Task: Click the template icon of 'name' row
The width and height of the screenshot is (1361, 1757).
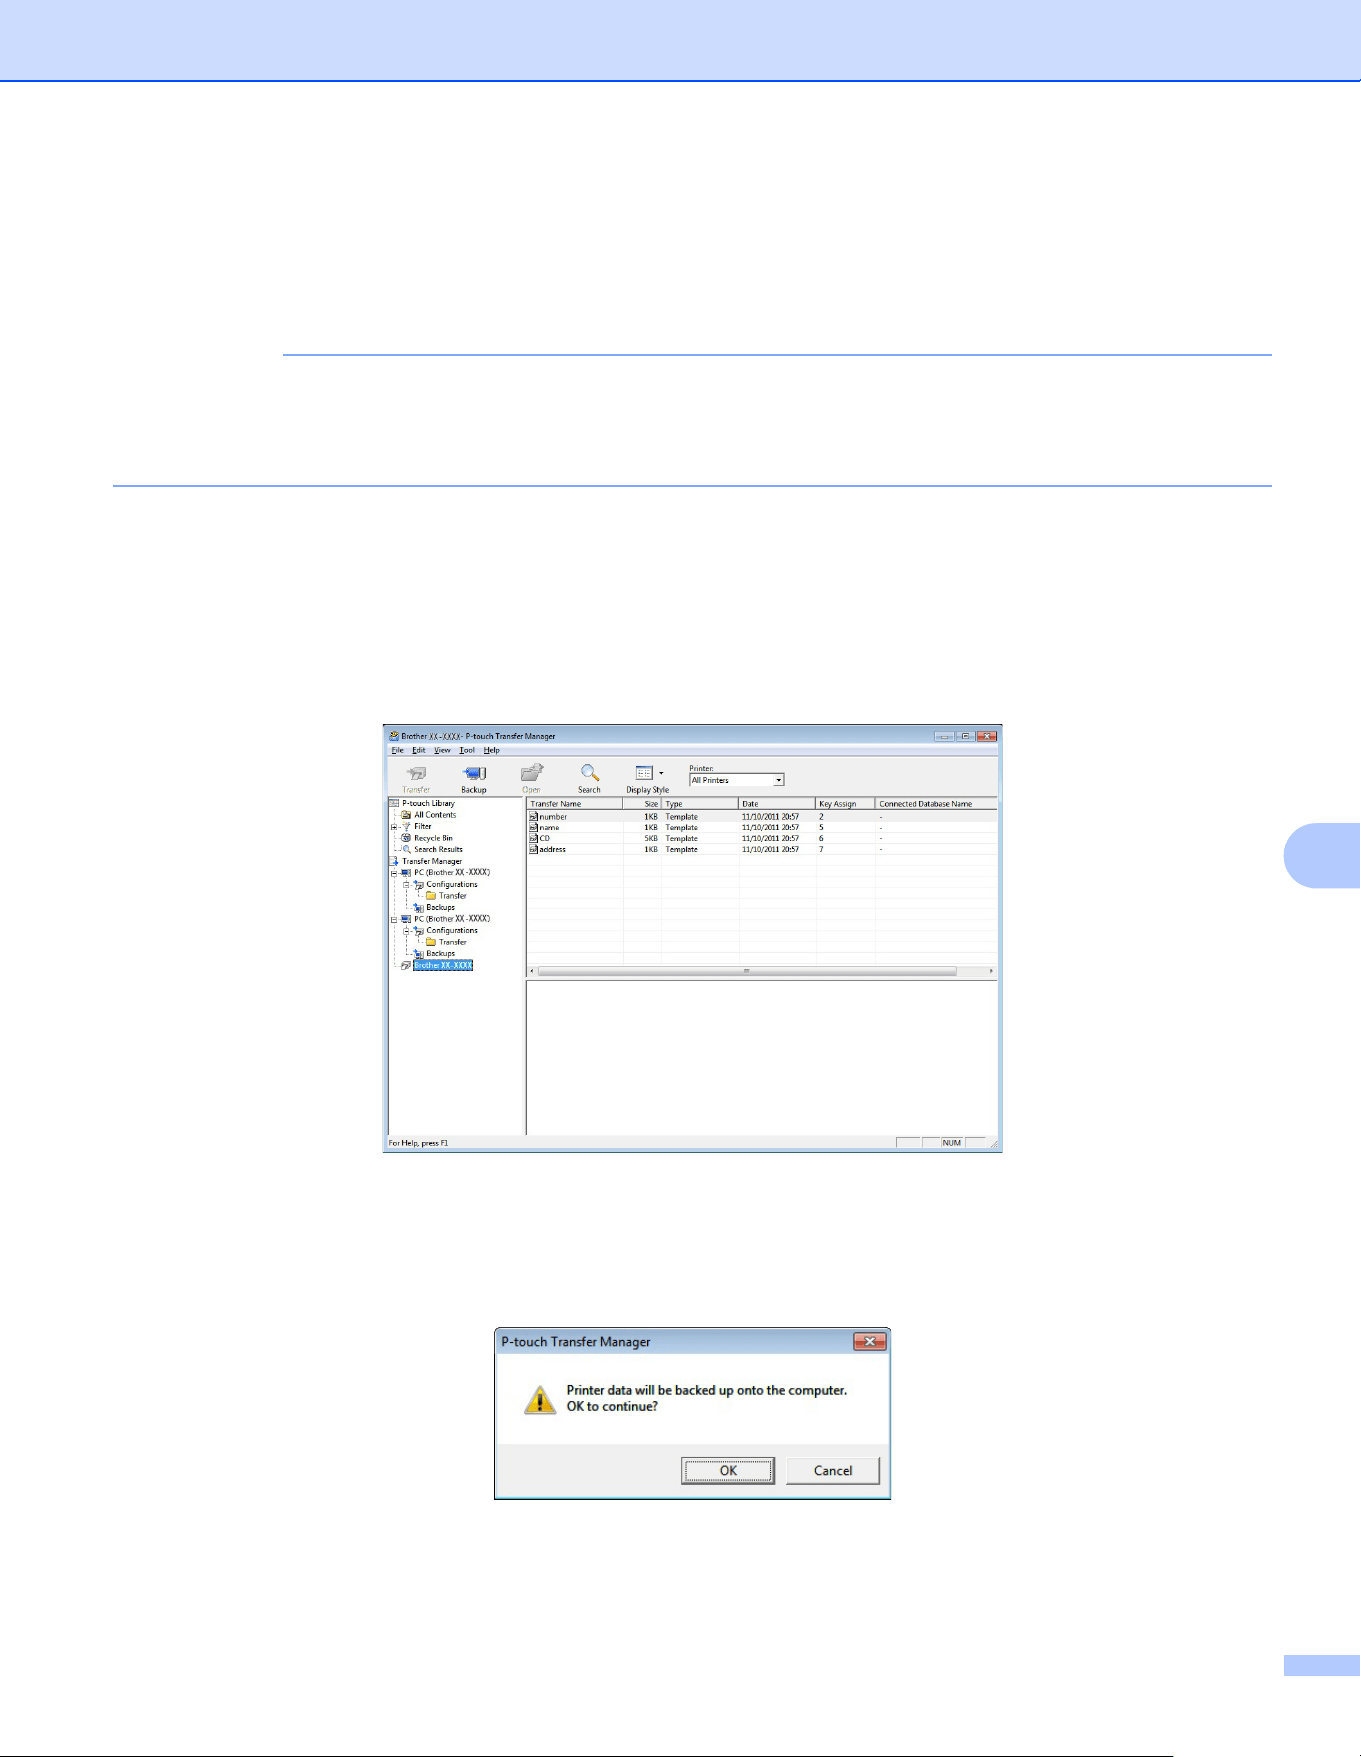Action: tap(533, 828)
